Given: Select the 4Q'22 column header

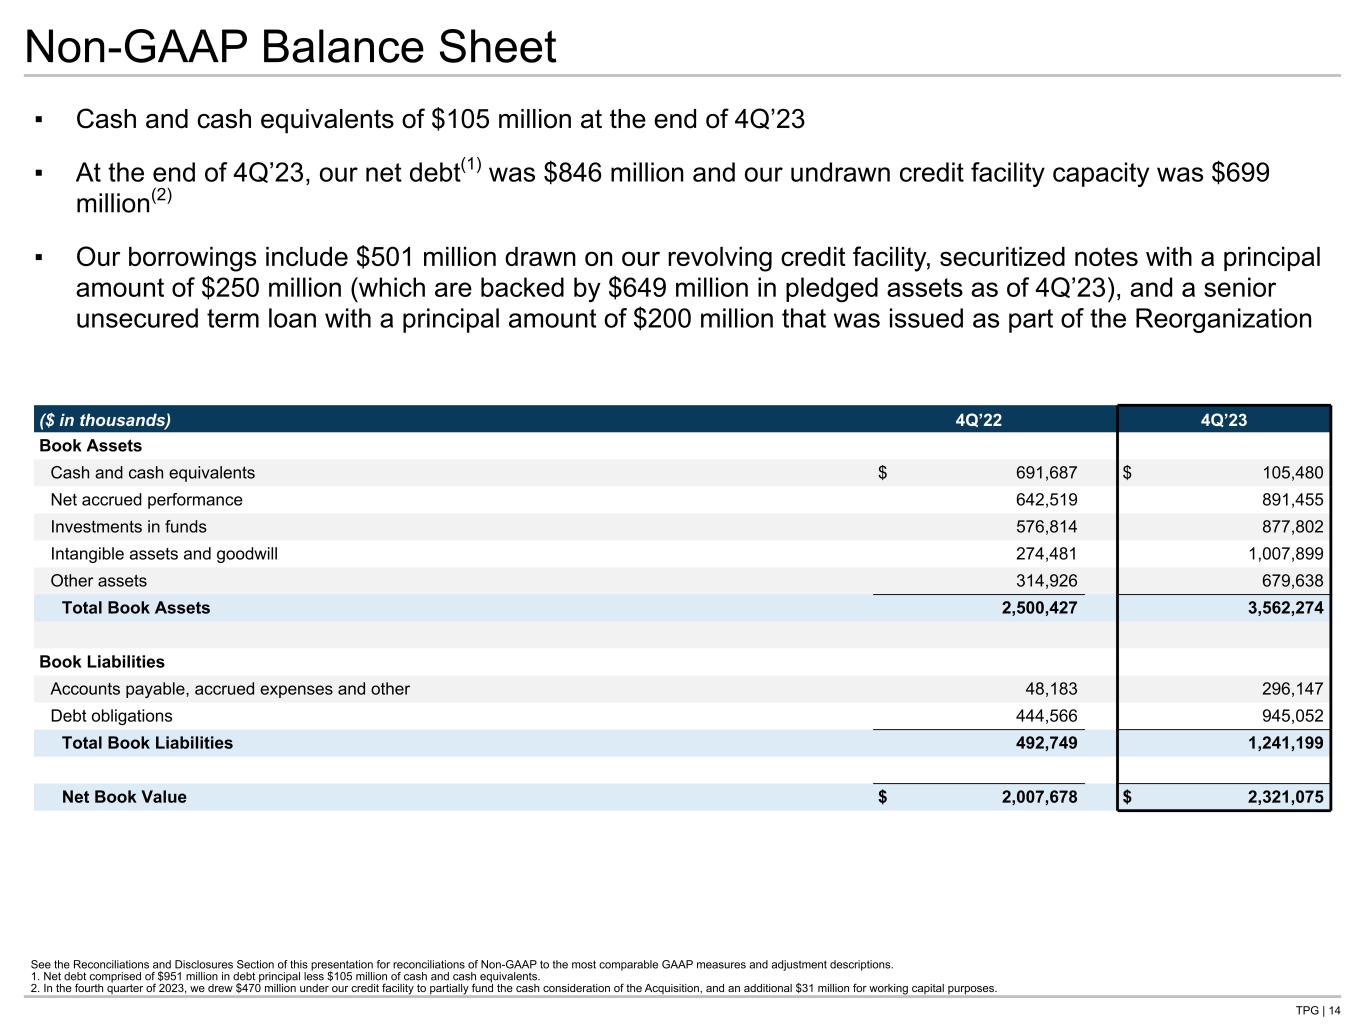Looking at the screenshot, I should coord(978,420).
